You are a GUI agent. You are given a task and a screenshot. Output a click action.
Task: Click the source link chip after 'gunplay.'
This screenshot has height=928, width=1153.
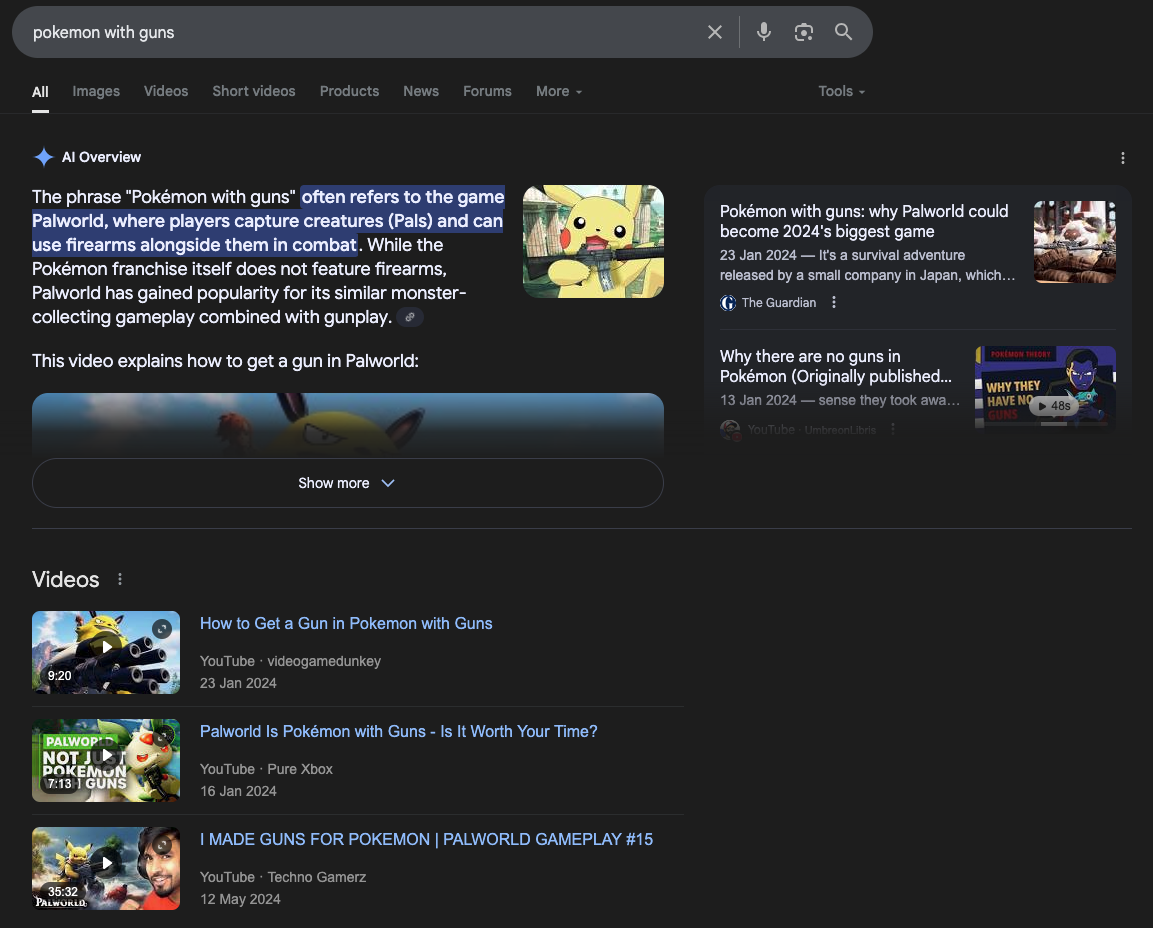pos(410,317)
